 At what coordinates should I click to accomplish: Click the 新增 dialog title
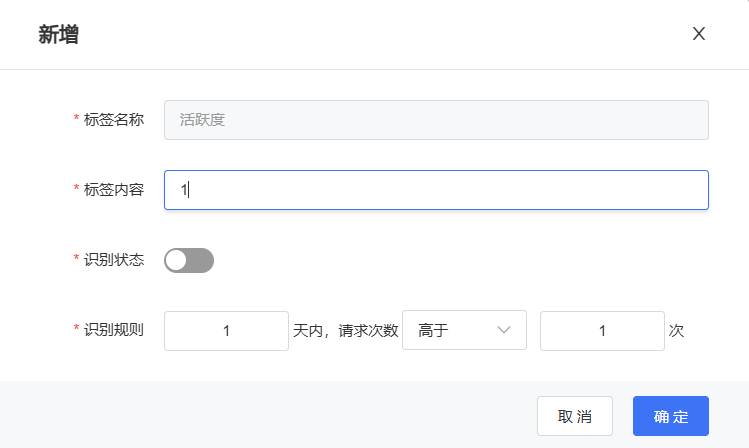pos(58,34)
